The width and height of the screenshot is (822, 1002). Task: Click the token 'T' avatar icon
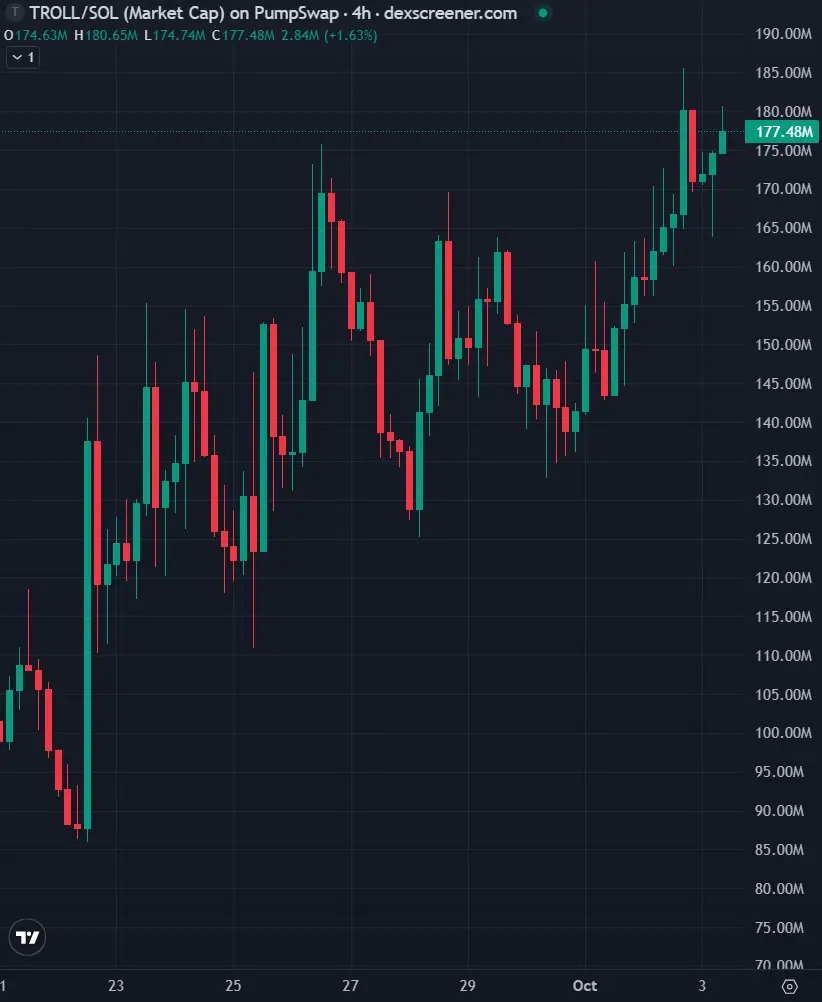15,12
